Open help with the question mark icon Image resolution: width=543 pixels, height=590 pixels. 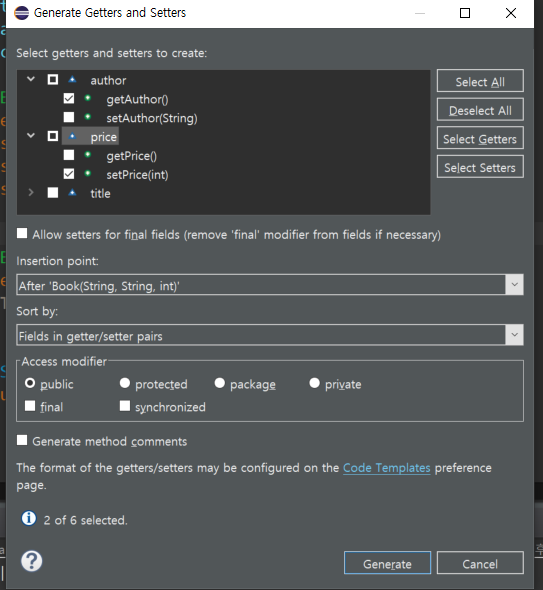click(32, 561)
